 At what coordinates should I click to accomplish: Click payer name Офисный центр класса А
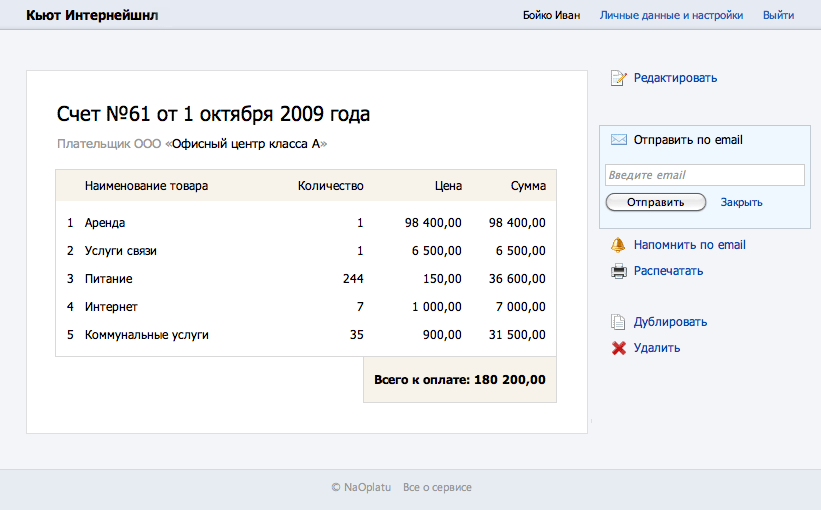[246, 144]
